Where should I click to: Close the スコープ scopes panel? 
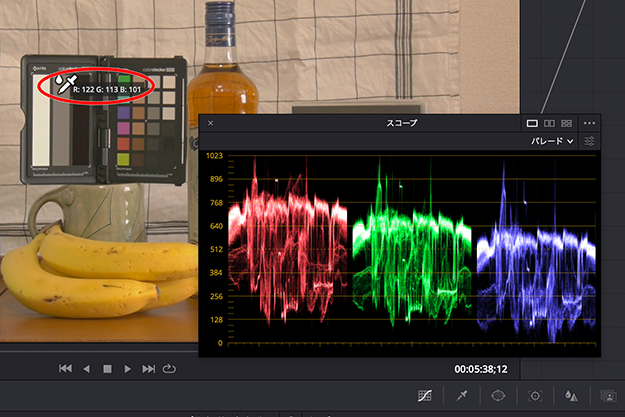click(x=211, y=123)
